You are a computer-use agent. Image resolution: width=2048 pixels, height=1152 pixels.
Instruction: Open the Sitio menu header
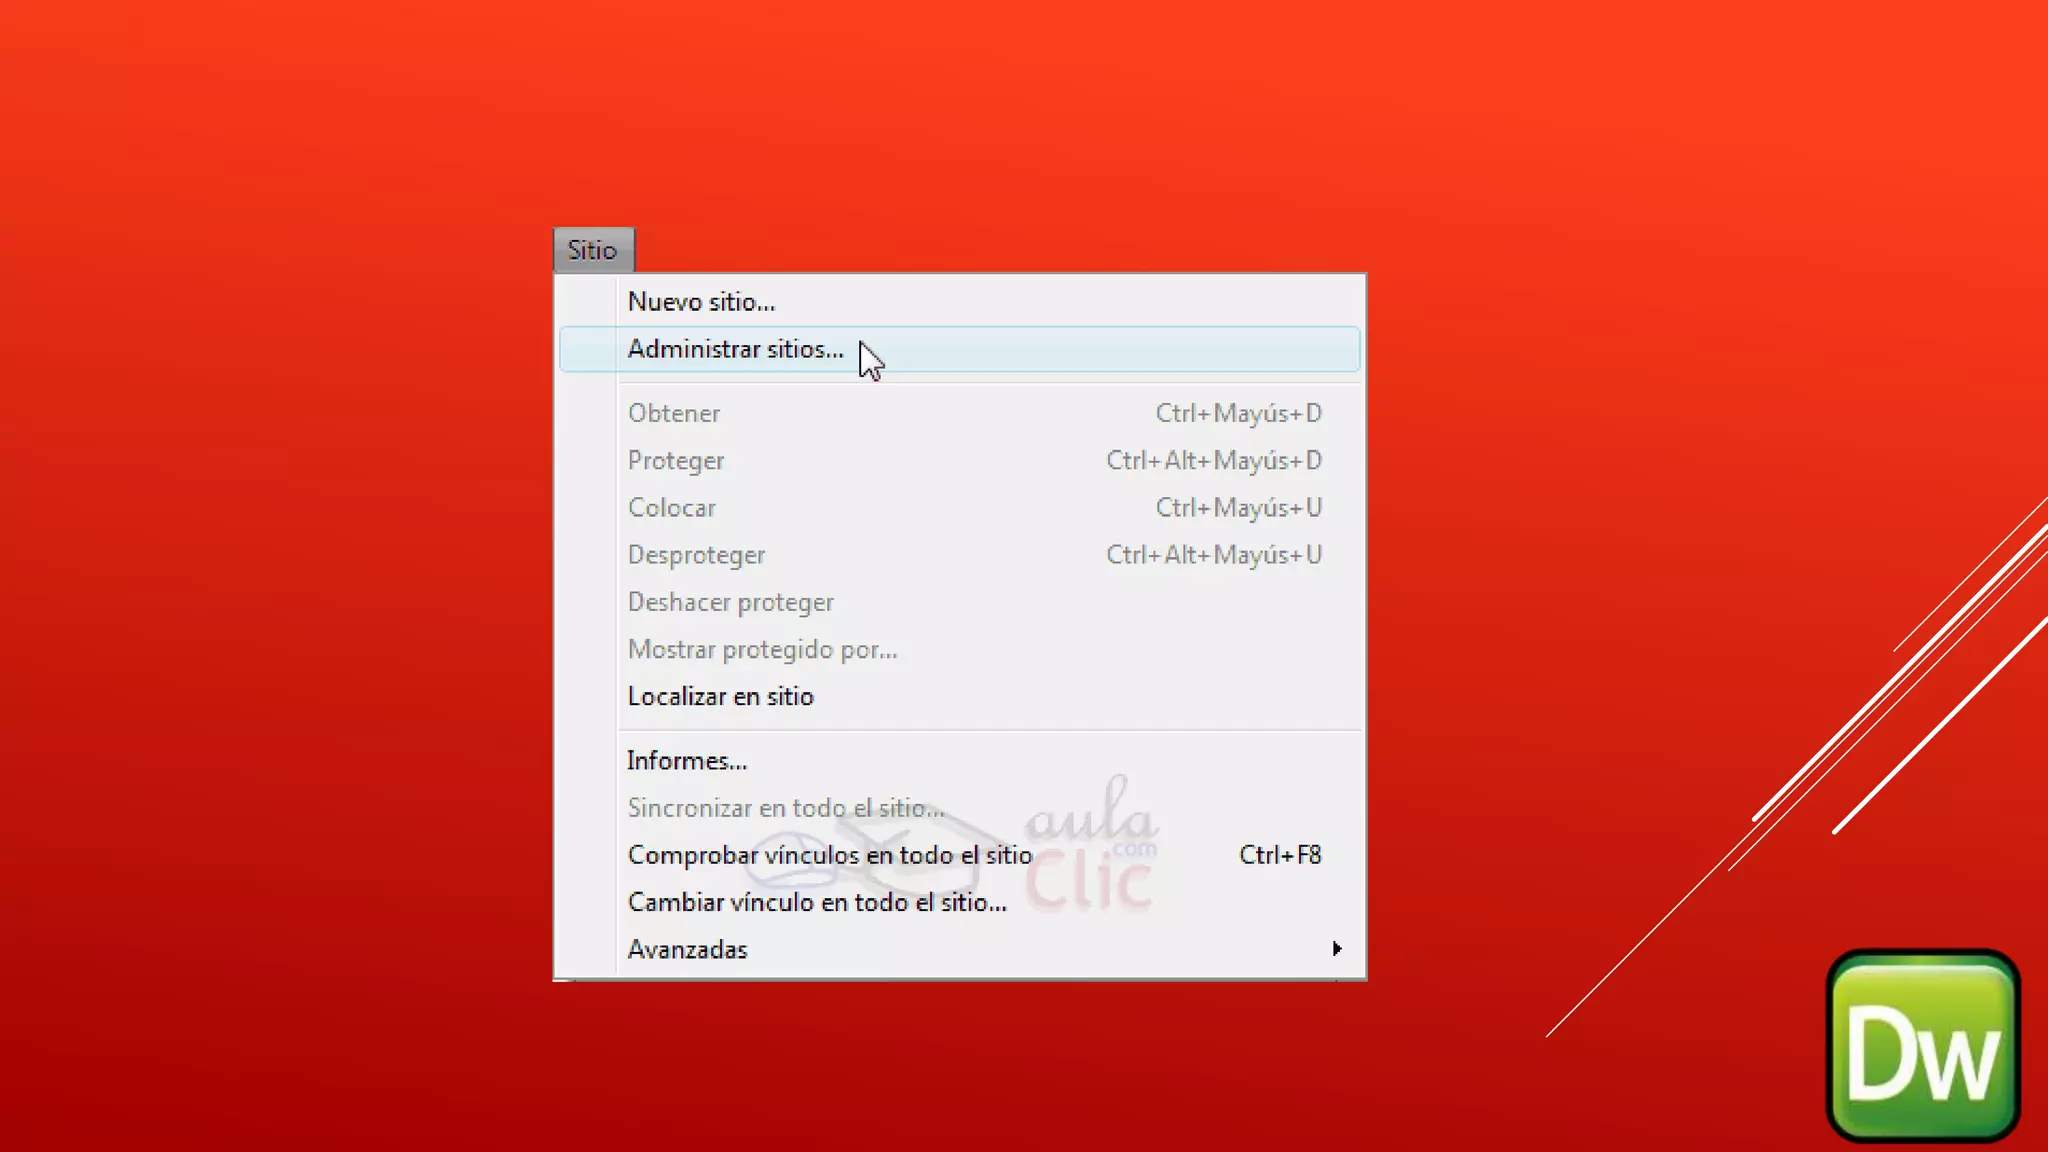[593, 250]
